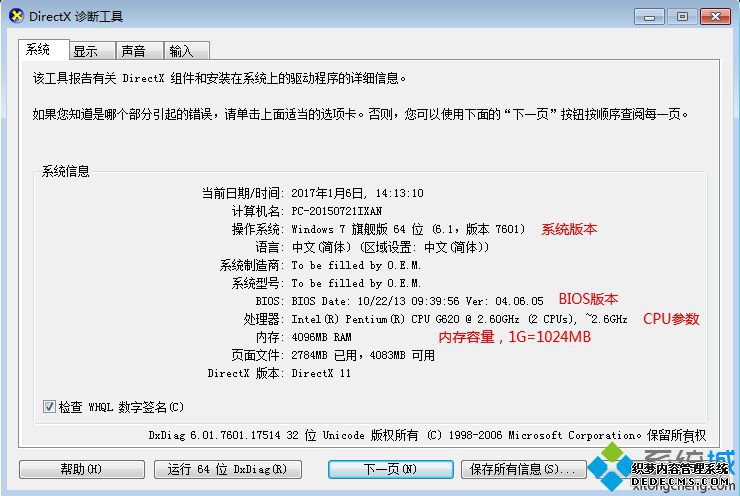Click the DirectX 11 version value
740x496 pixels.
pyautogui.click(x=321, y=373)
